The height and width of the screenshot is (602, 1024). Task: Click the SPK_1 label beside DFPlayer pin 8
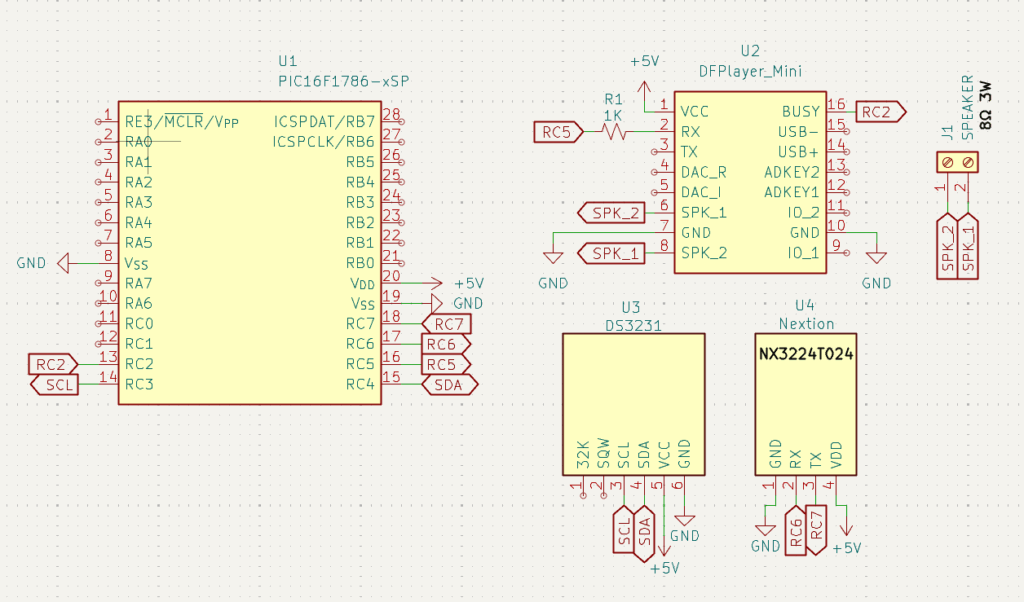(612, 253)
